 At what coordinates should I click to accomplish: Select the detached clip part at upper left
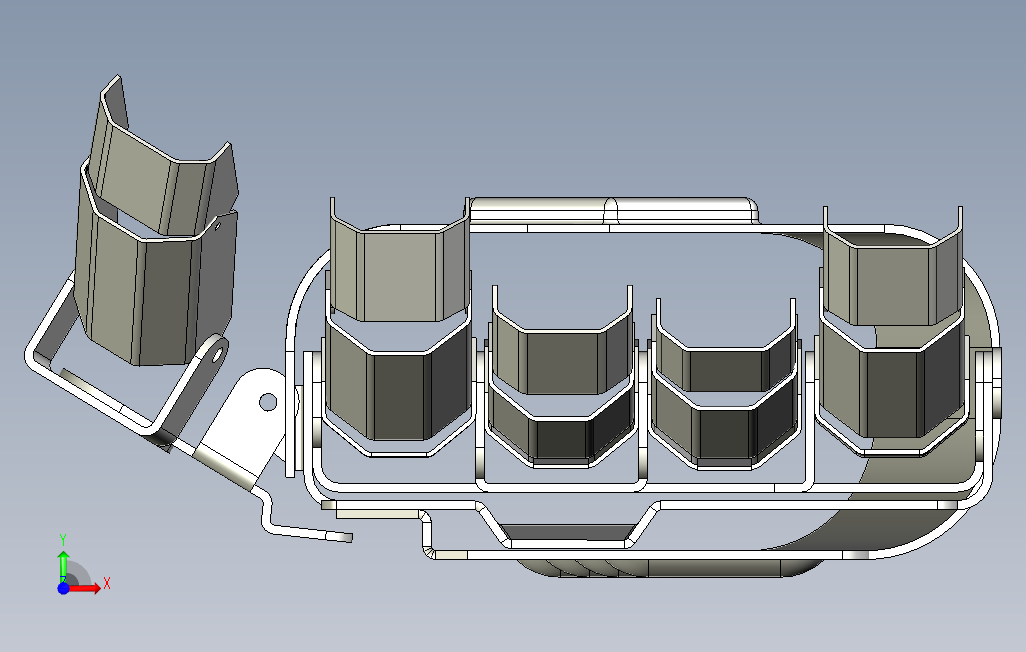(x=157, y=223)
